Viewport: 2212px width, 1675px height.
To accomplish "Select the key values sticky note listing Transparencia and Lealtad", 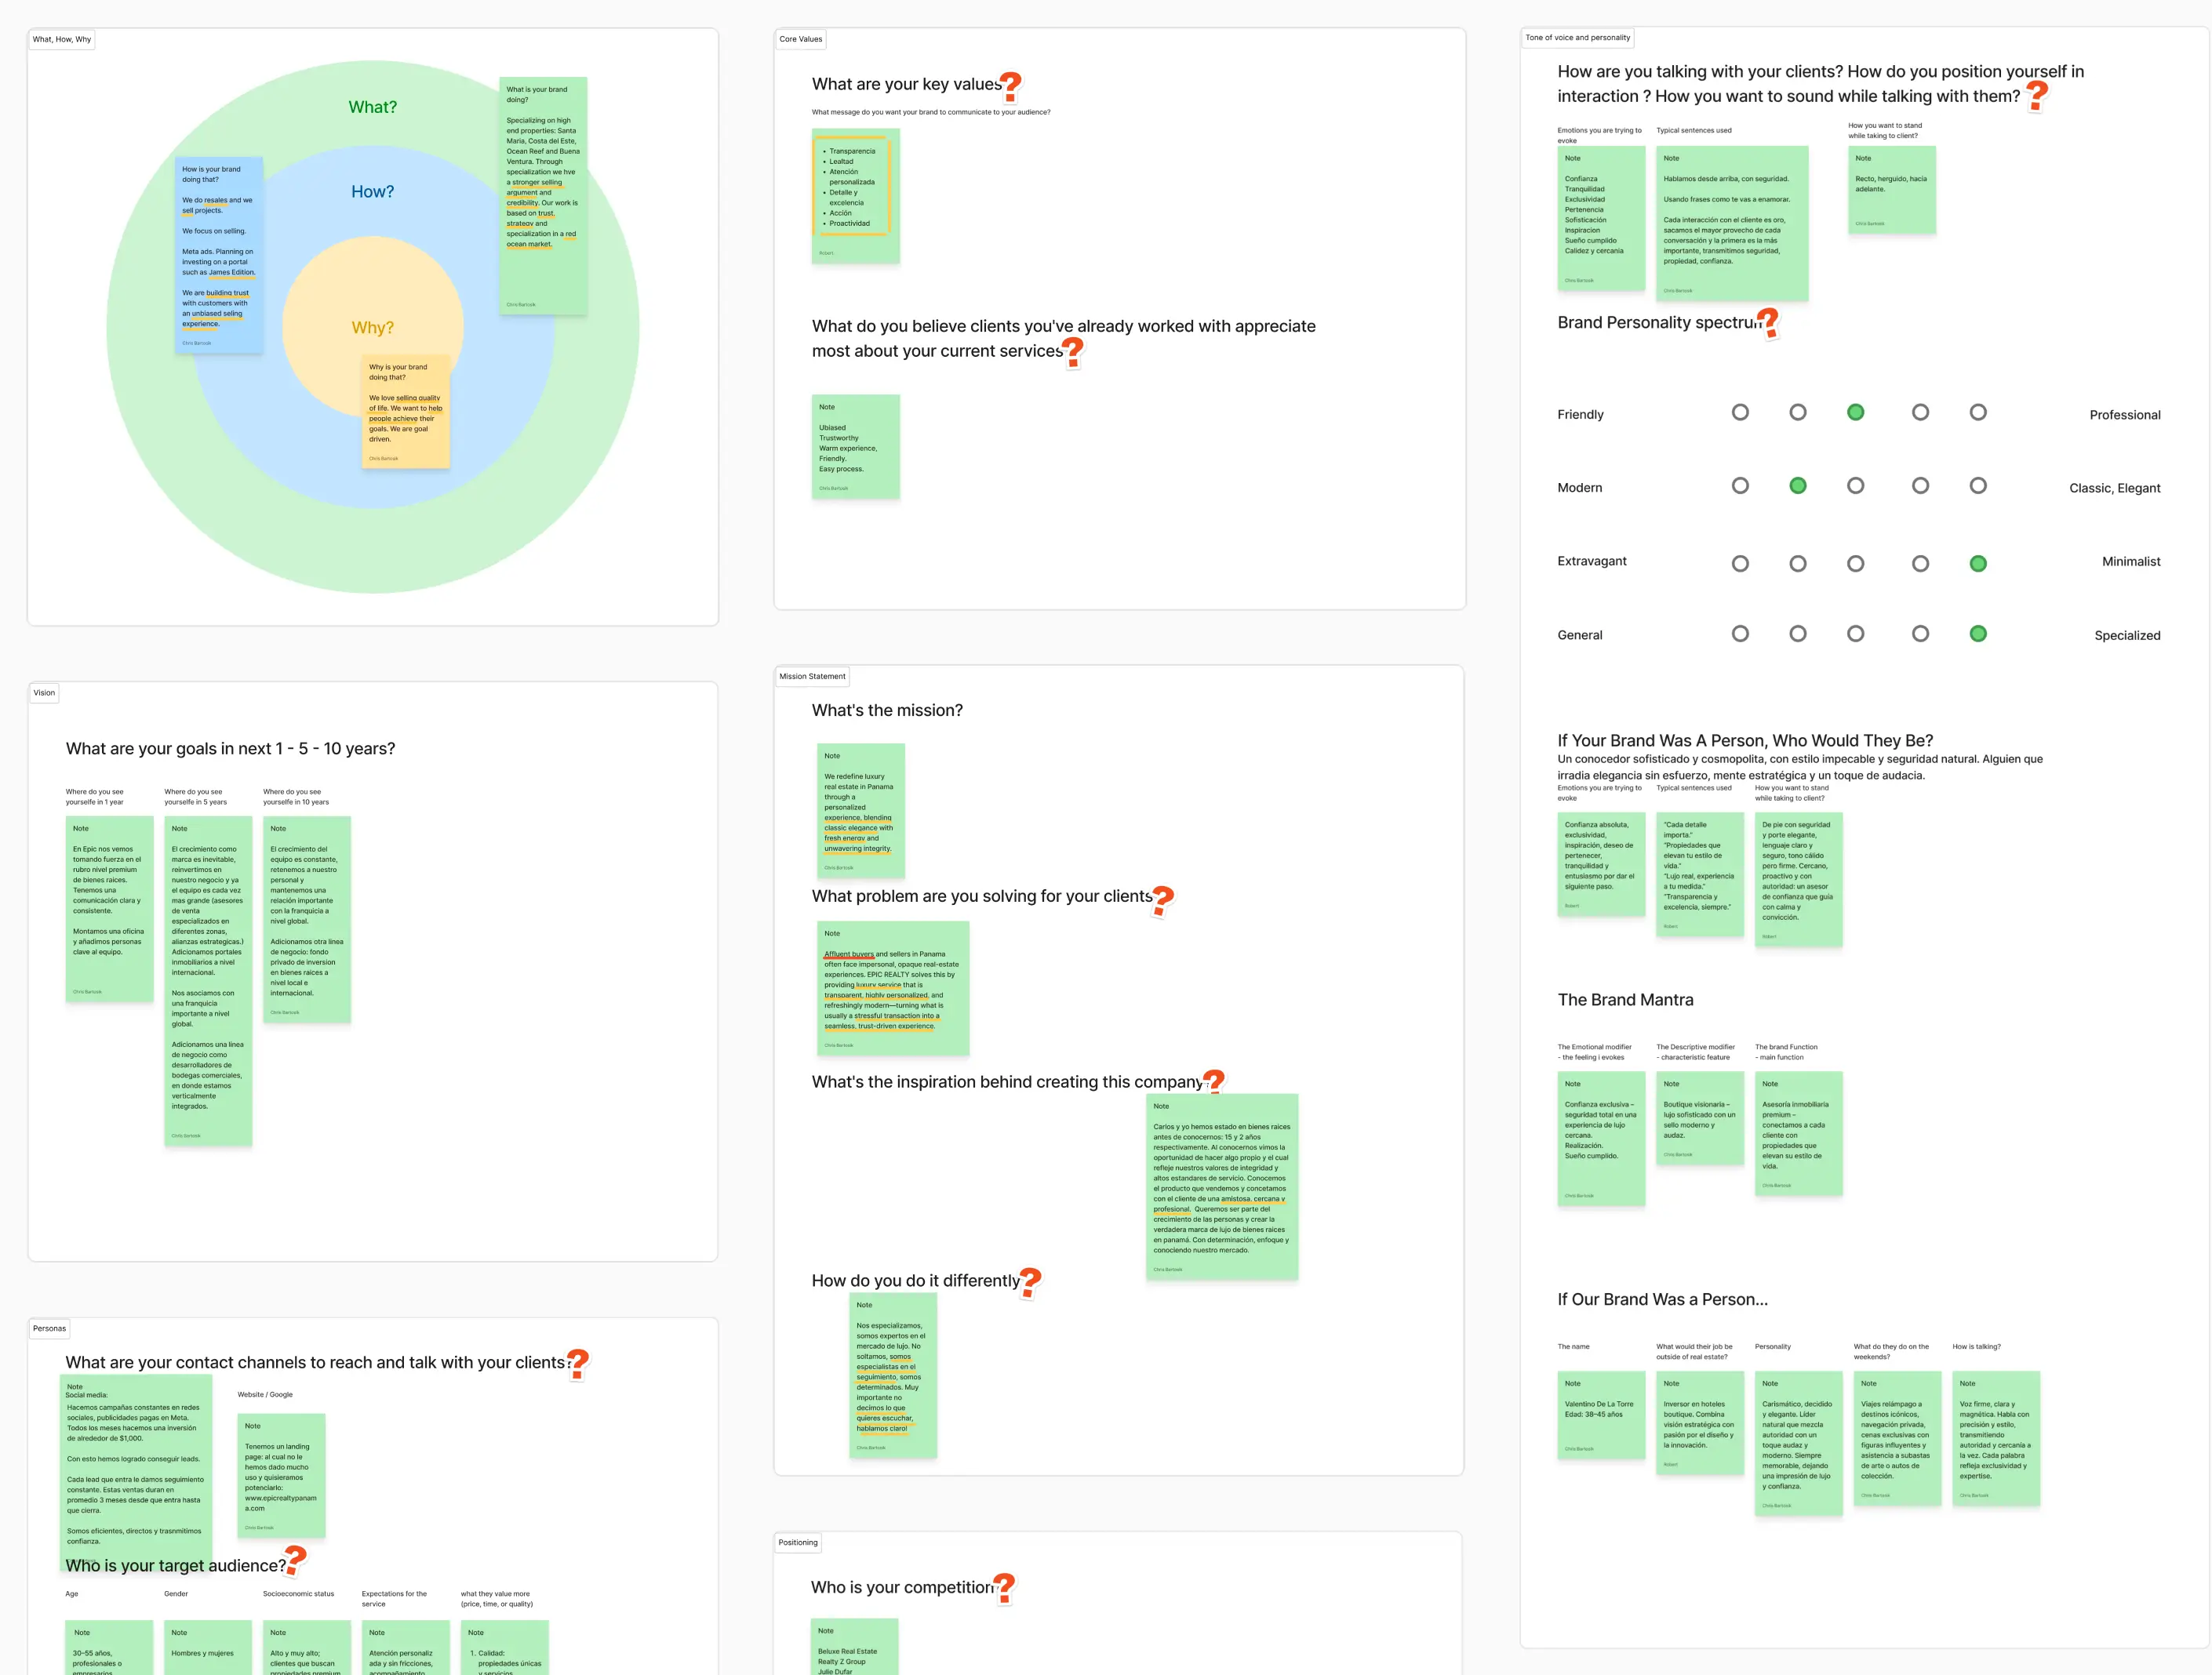I will tap(856, 196).
